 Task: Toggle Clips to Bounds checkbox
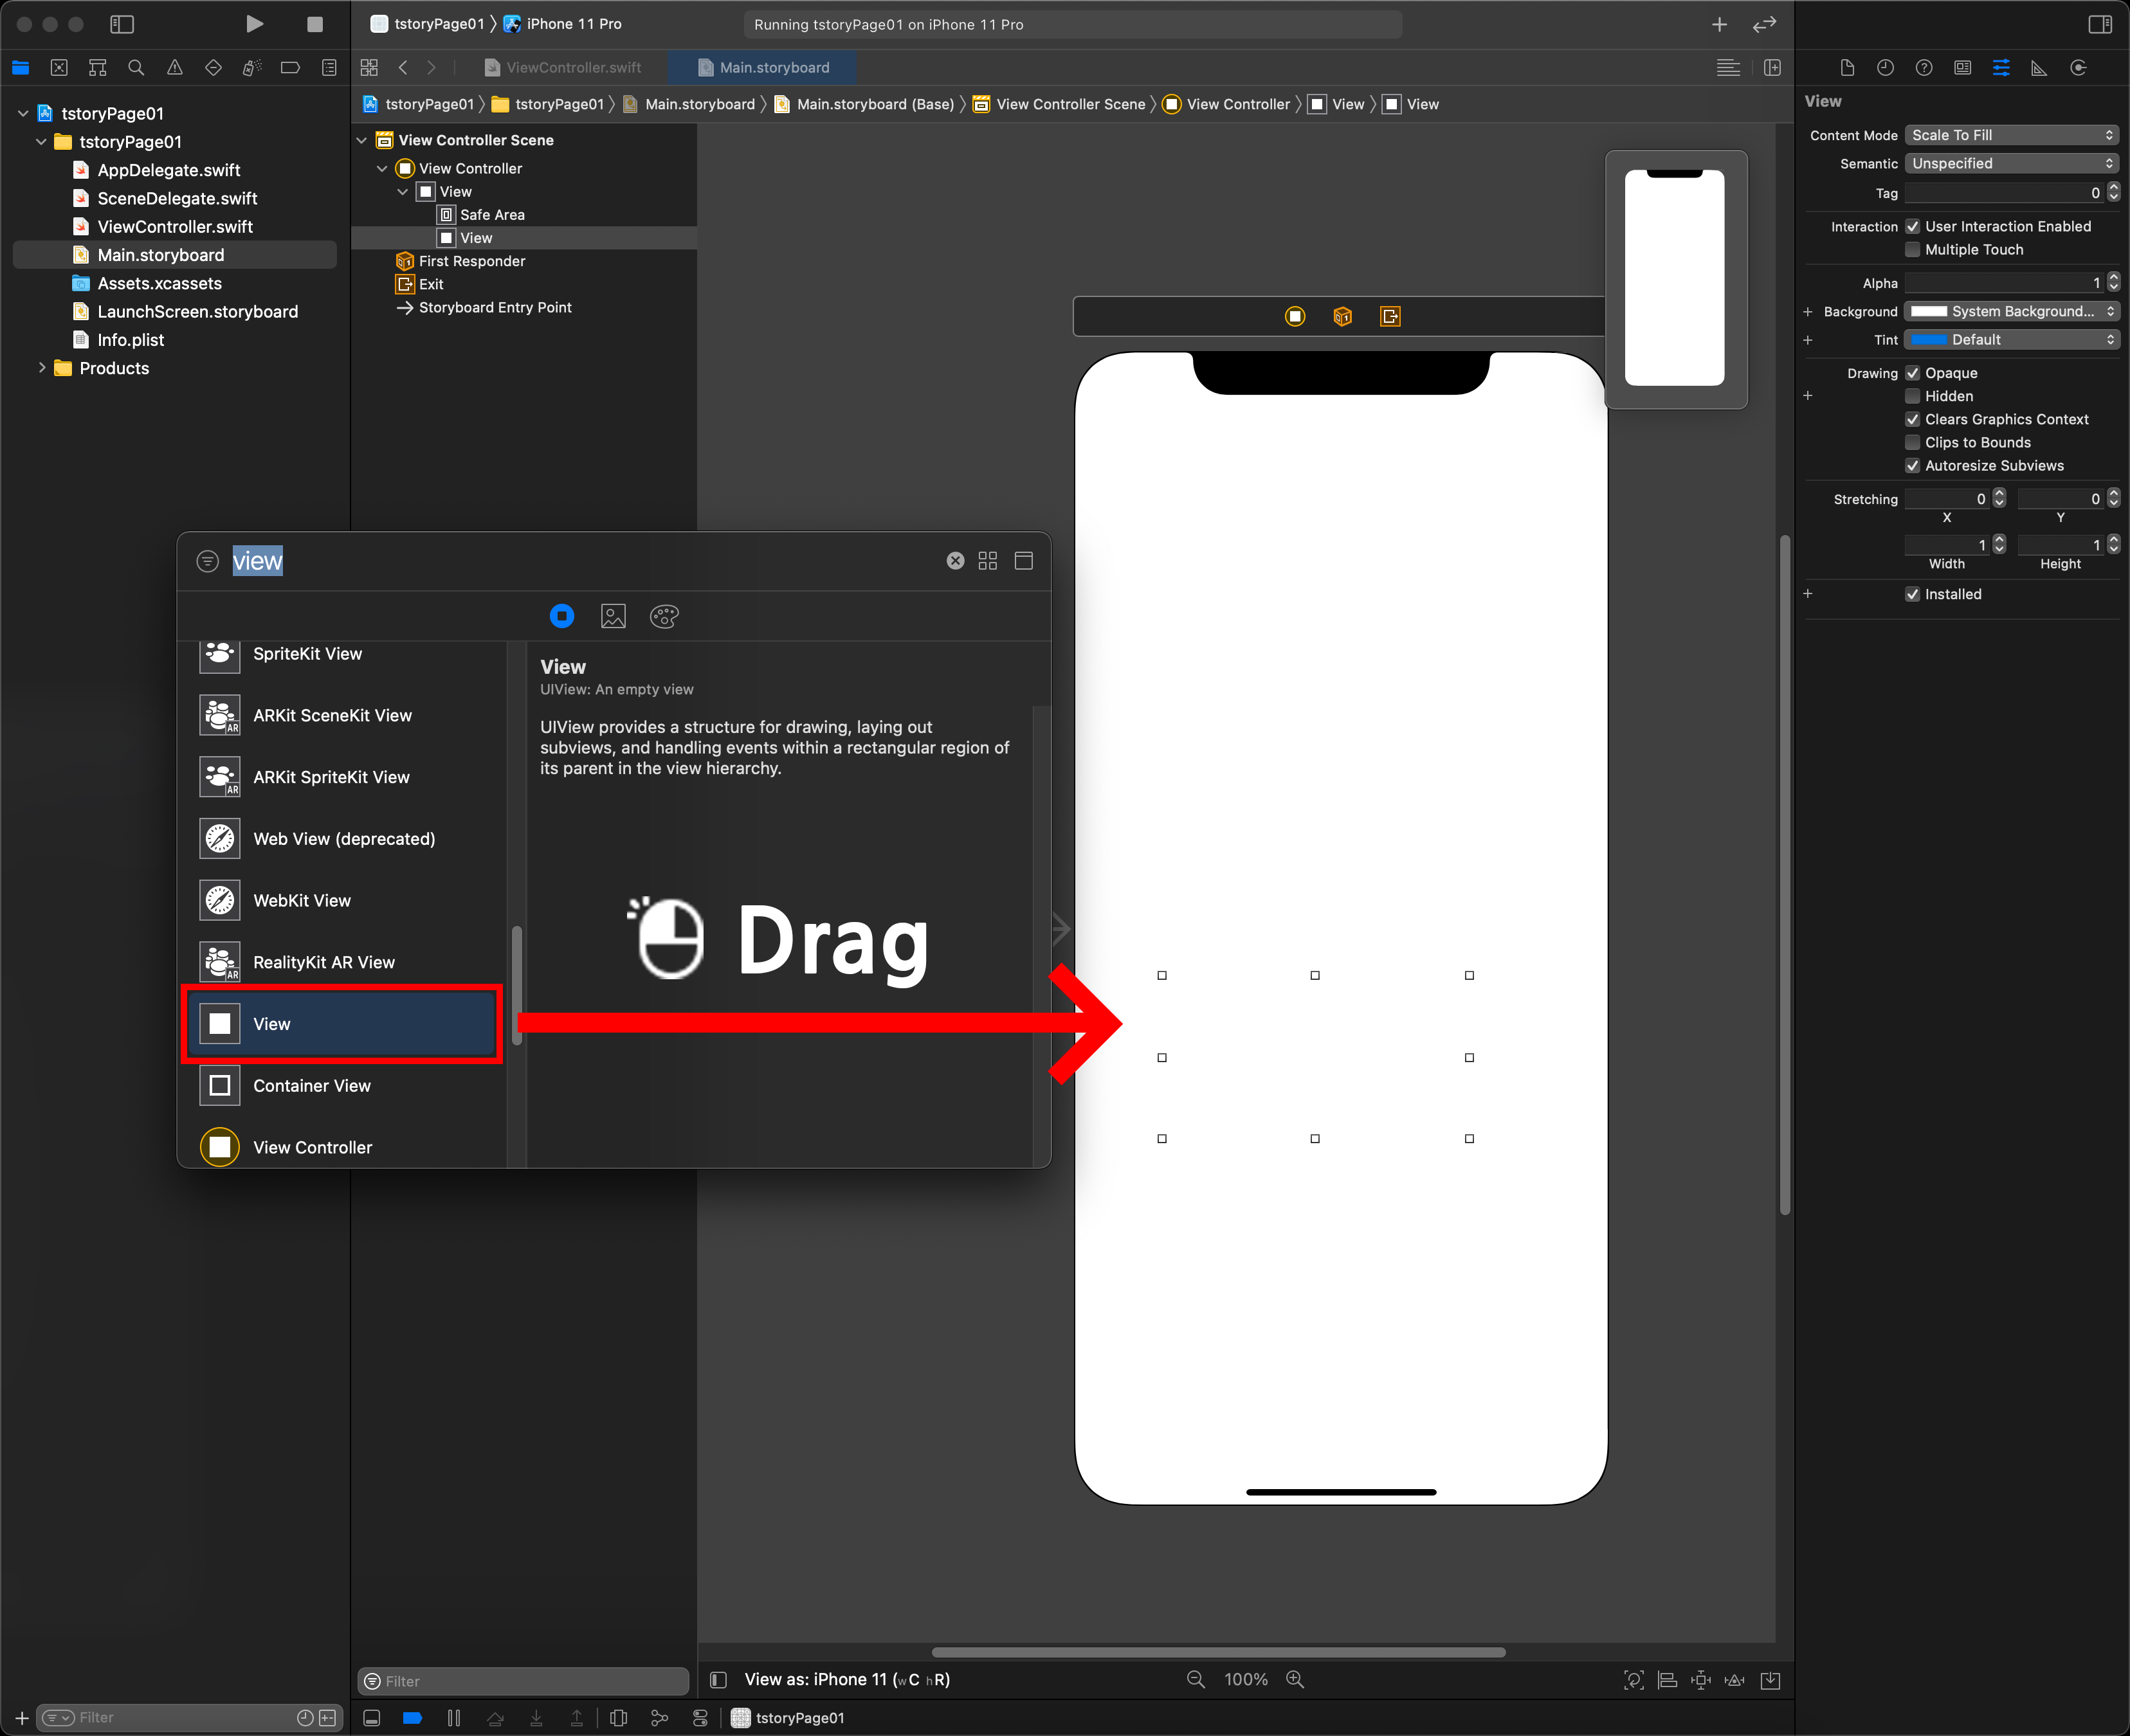(x=1912, y=442)
